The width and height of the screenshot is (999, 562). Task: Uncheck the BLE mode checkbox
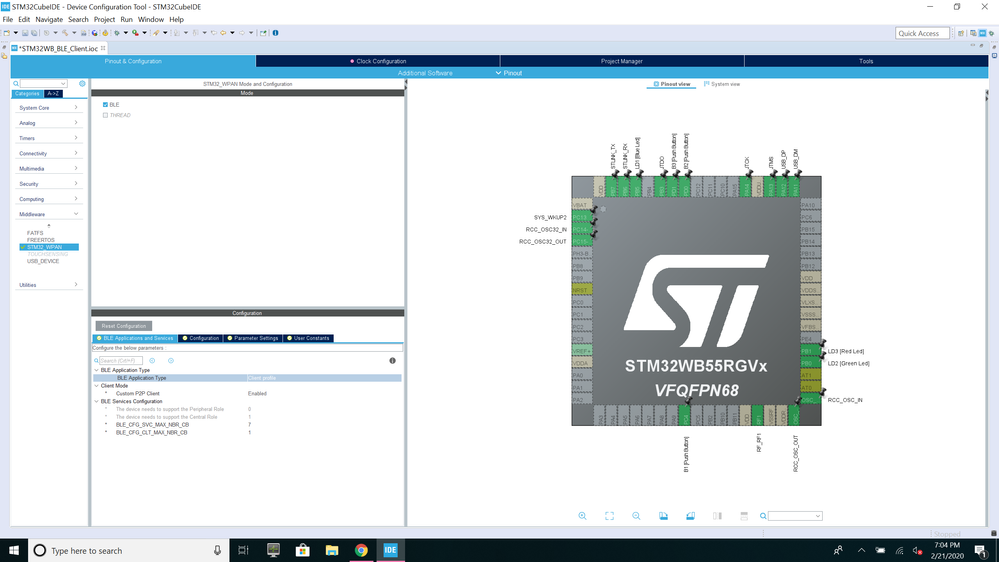(x=105, y=104)
